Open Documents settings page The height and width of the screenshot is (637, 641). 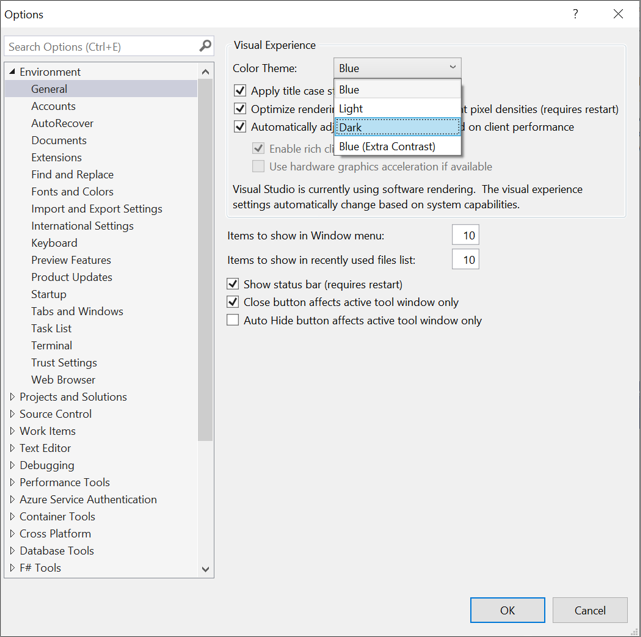[59, 140]
